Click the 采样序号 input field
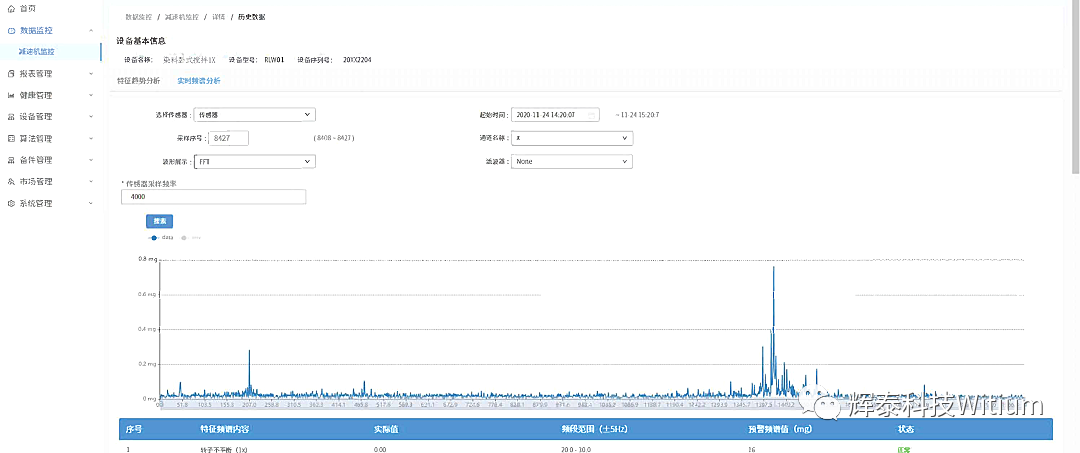This screenshot has height=453, width=1080. tap(227, 138)
